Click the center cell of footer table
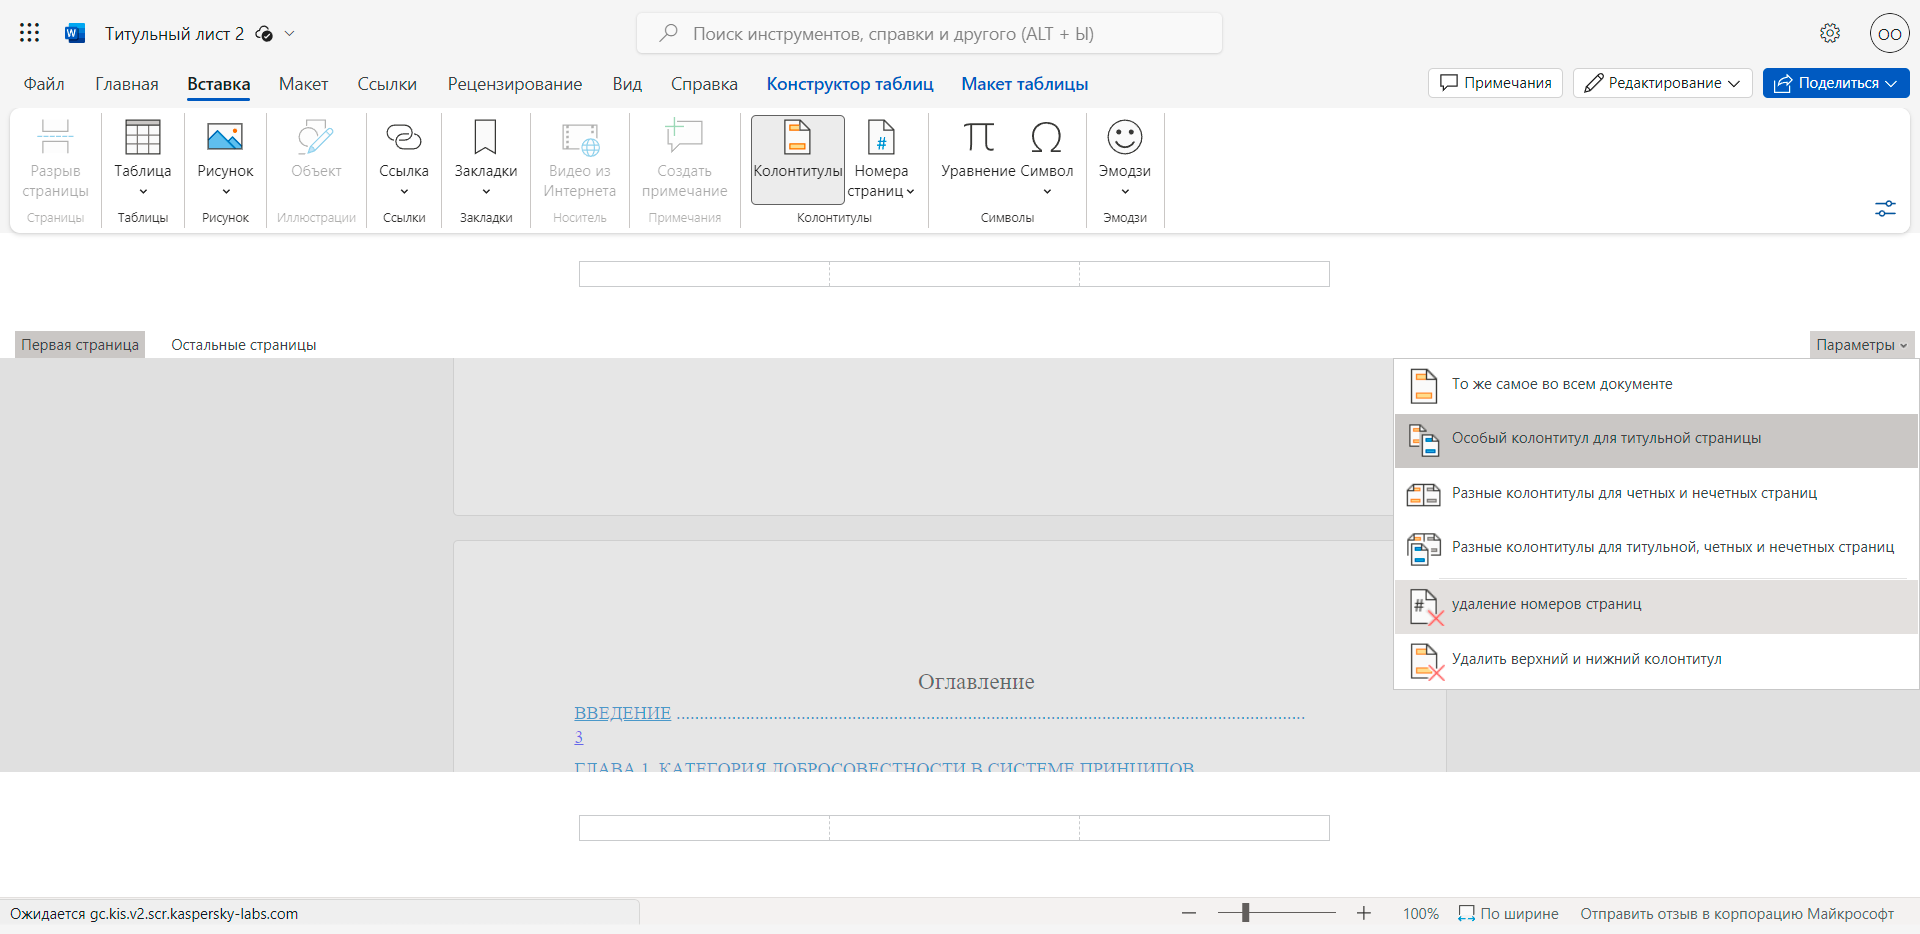The width and height of the screenshot is (1920, 934). (x=954, y=828)
